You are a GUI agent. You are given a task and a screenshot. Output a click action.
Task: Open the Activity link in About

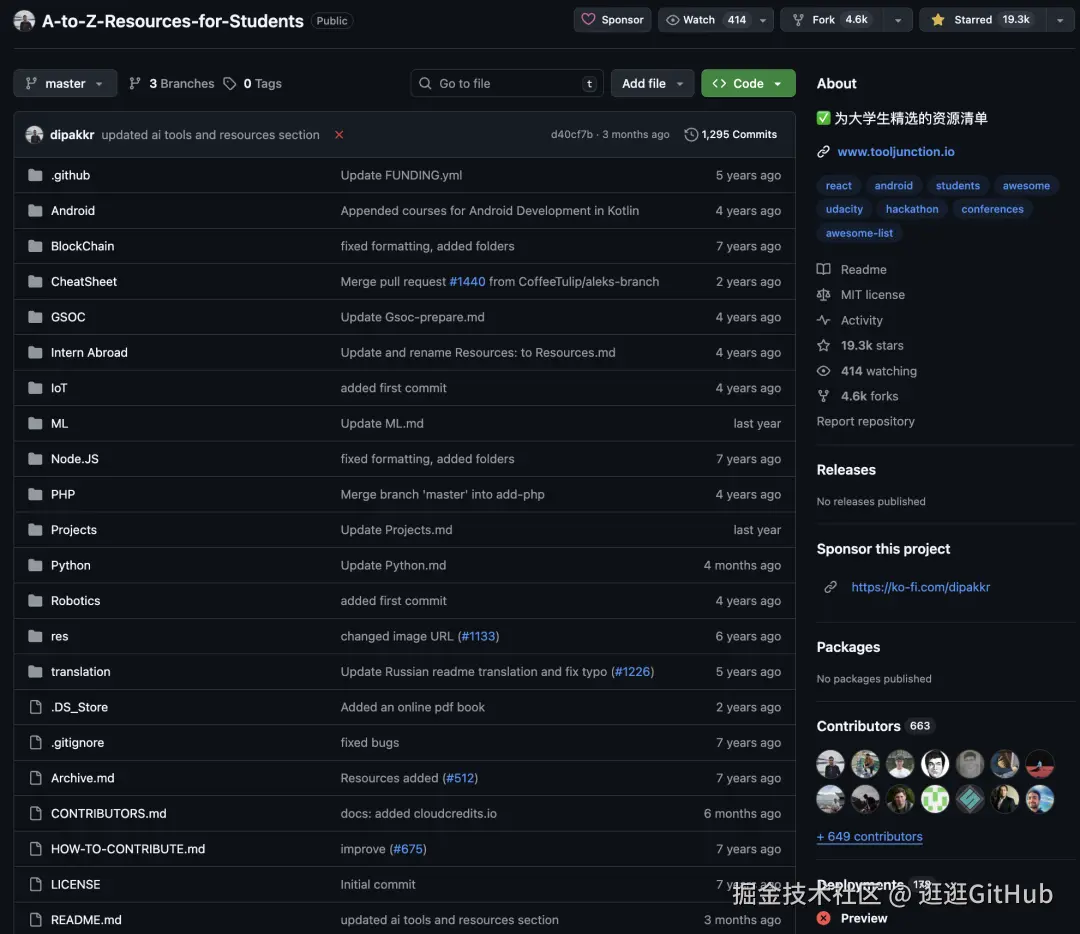click(x=850, y=320)
